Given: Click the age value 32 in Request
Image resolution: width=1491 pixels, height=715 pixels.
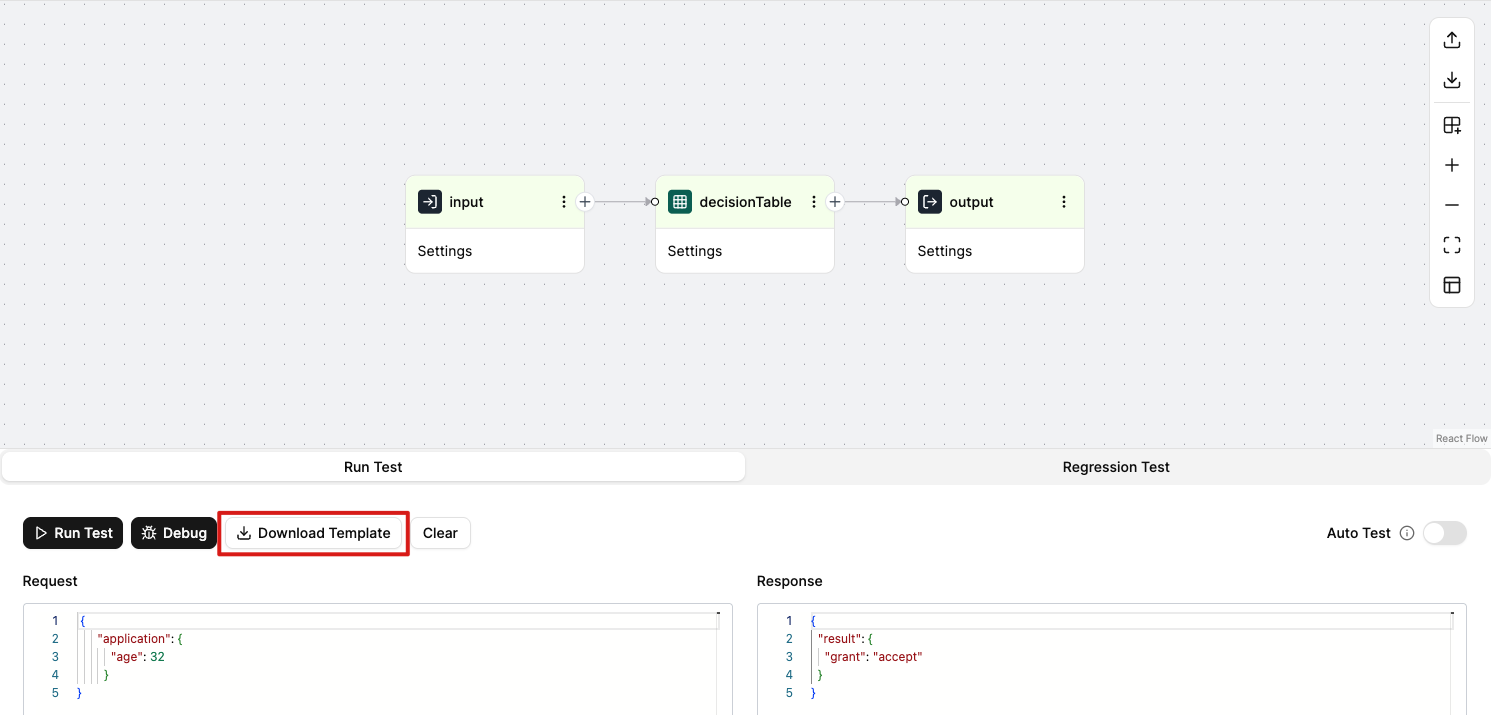Looking at the screenshot, I should tap(157, 657).
